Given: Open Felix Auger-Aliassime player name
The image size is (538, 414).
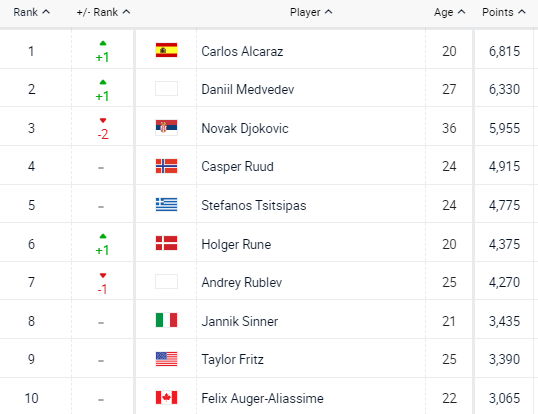Looking at the screenshot, I should pyautogui.click(x=262, y=398).
